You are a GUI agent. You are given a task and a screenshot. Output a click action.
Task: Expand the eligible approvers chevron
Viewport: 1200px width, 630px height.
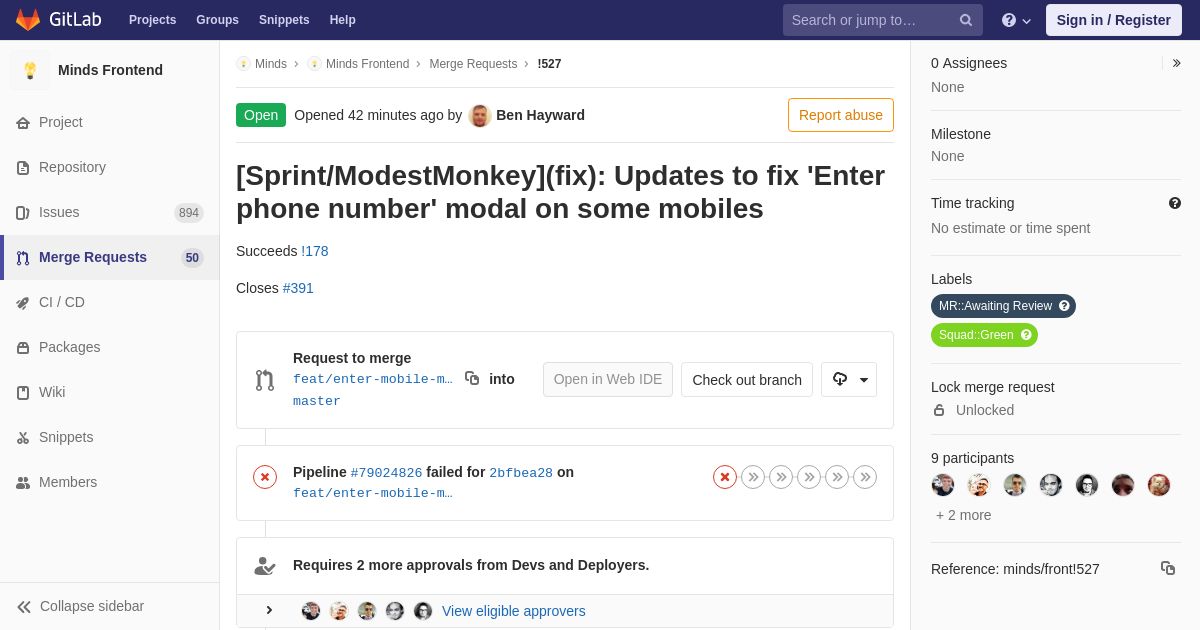269,610
